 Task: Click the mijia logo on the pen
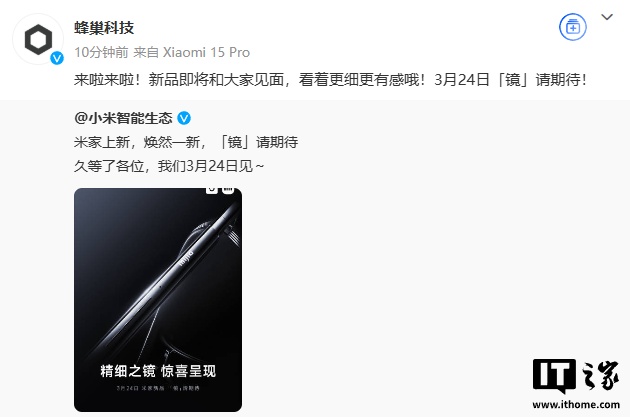[x=186, y=258]
